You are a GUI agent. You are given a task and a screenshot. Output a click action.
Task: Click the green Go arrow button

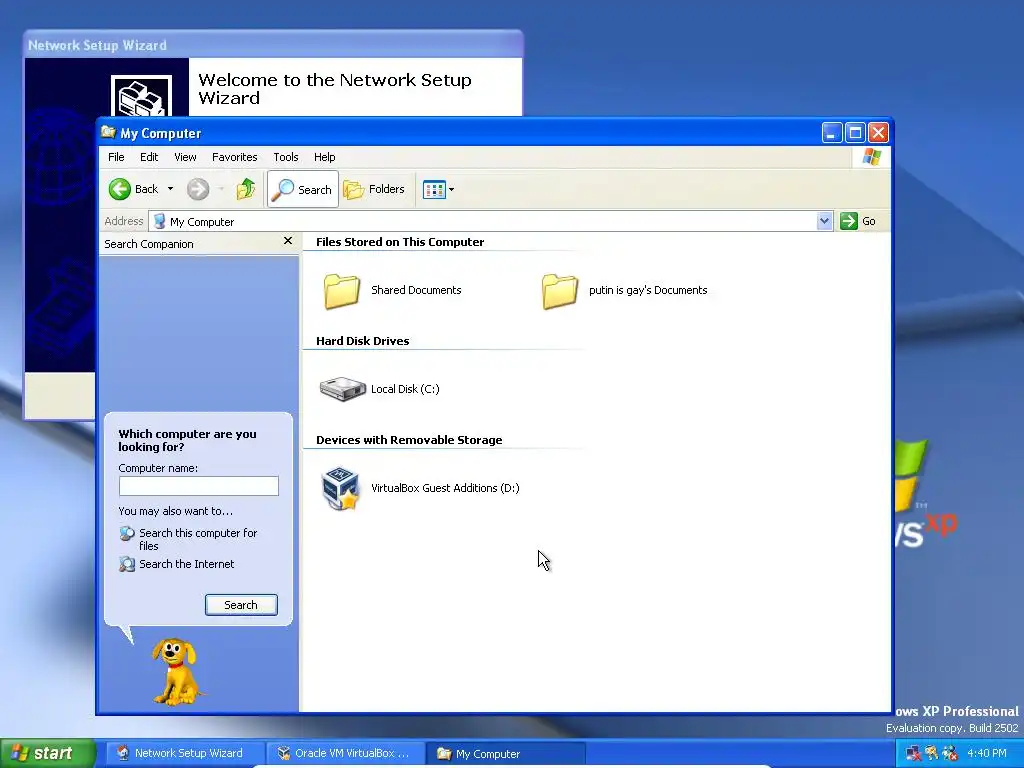(x=848, y=221)
